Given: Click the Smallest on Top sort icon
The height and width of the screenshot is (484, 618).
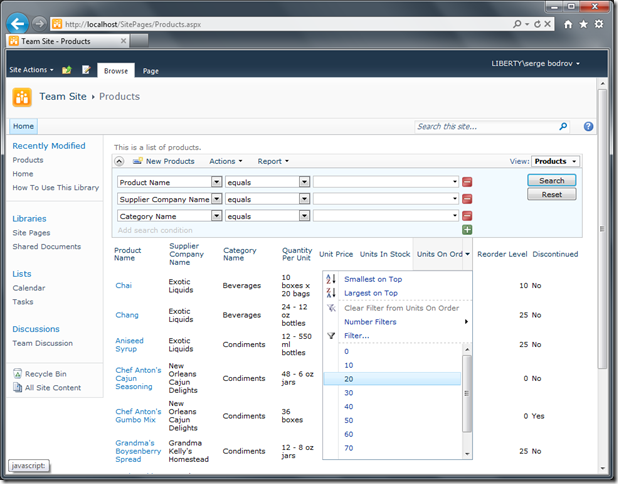Looking at the screenshot, I should click(331, 279).
